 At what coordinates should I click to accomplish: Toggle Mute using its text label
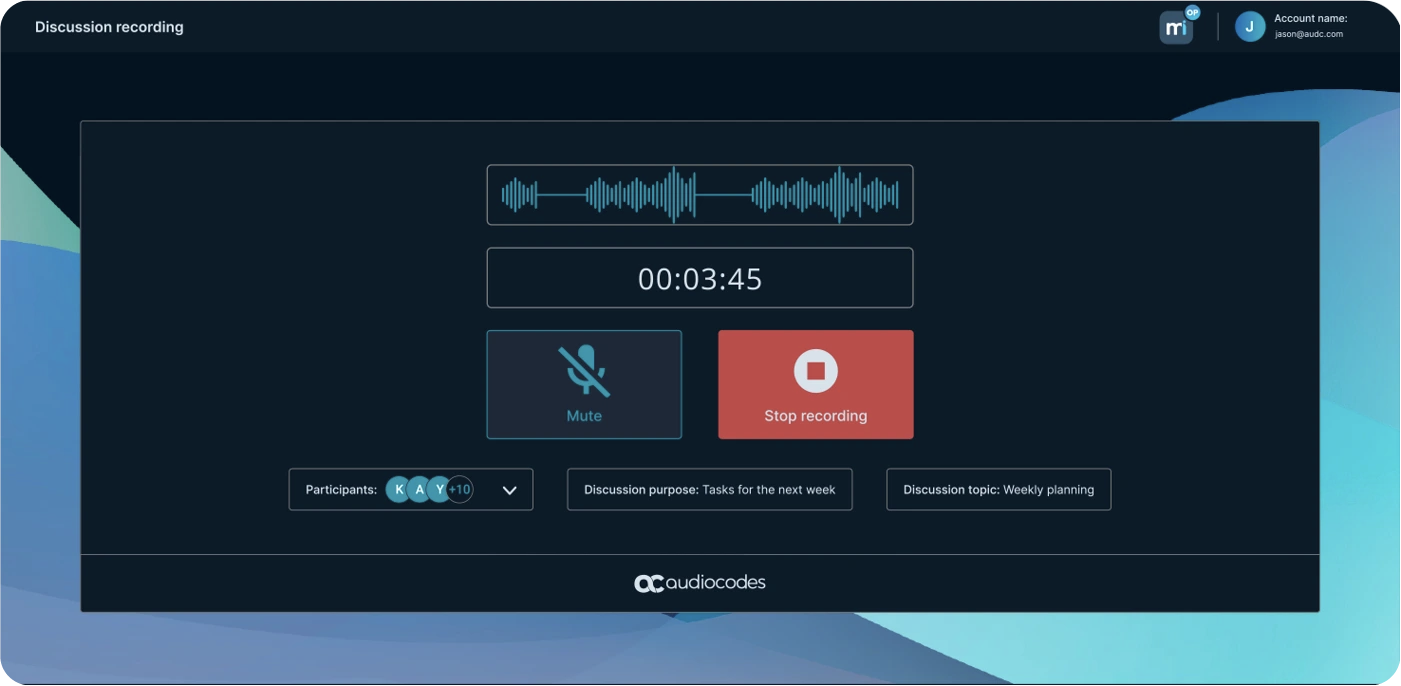(x=584, y=416)
